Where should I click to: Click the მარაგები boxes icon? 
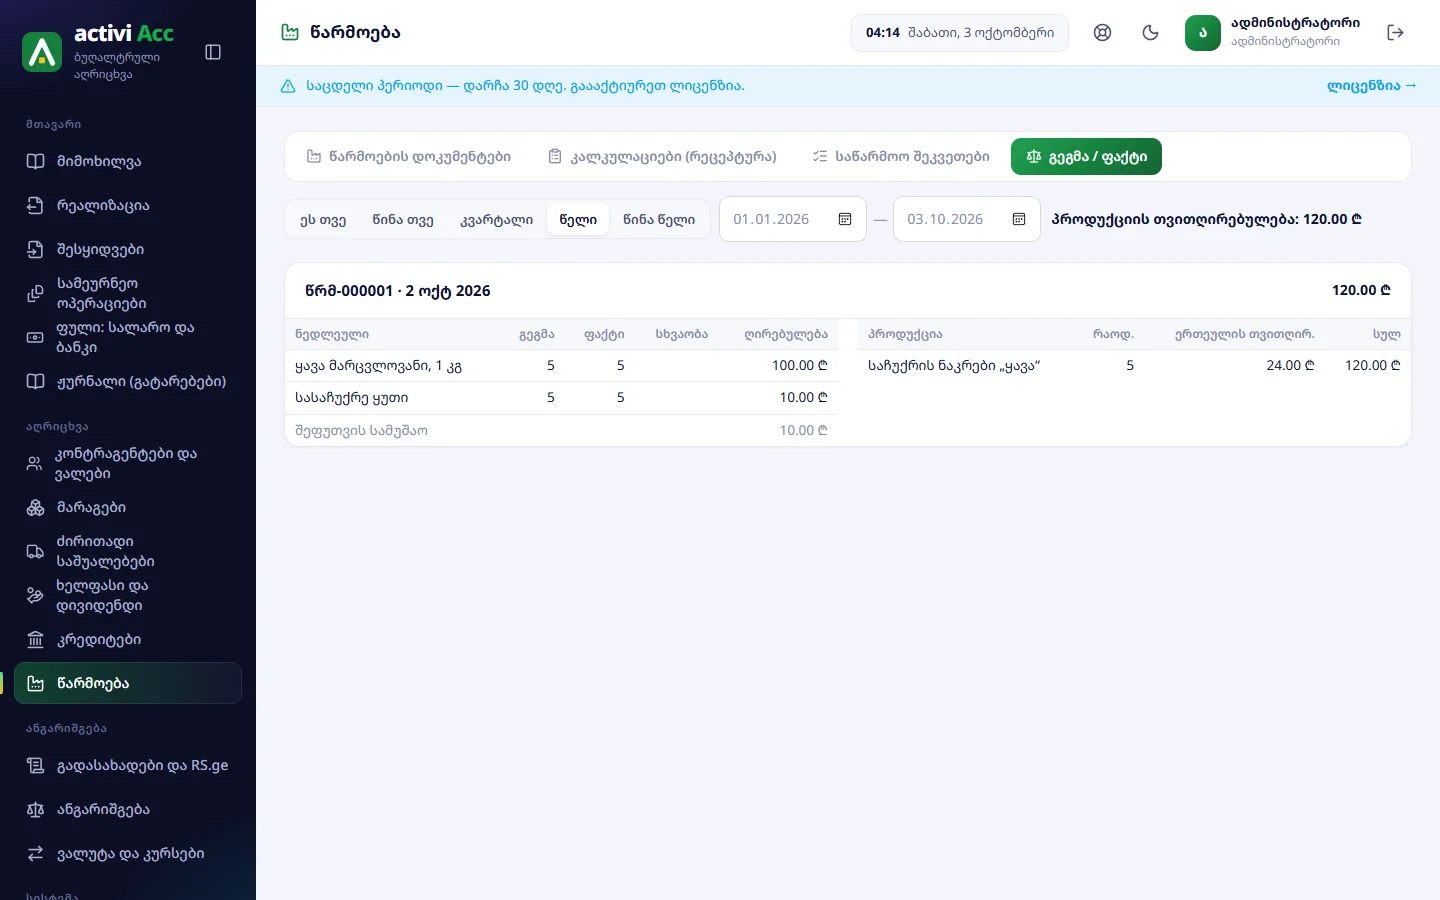[x=35, y=507]
